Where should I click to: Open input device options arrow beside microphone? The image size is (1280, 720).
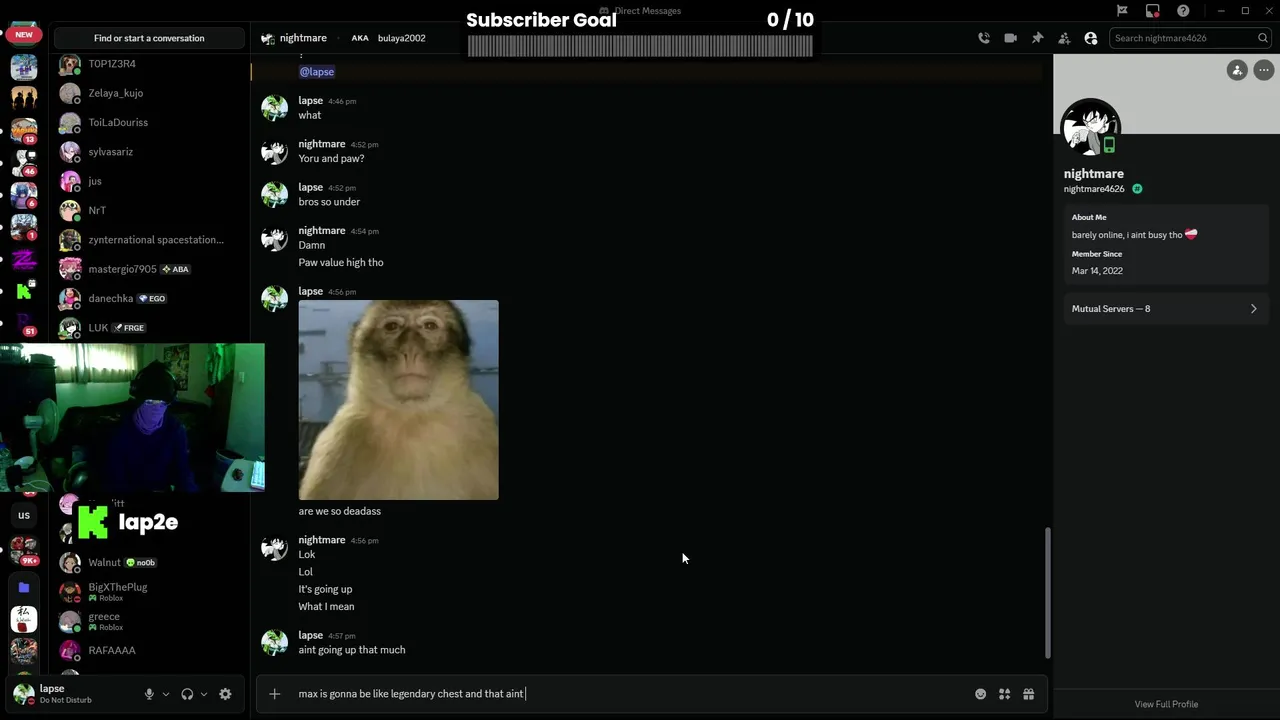coord(166,694)
